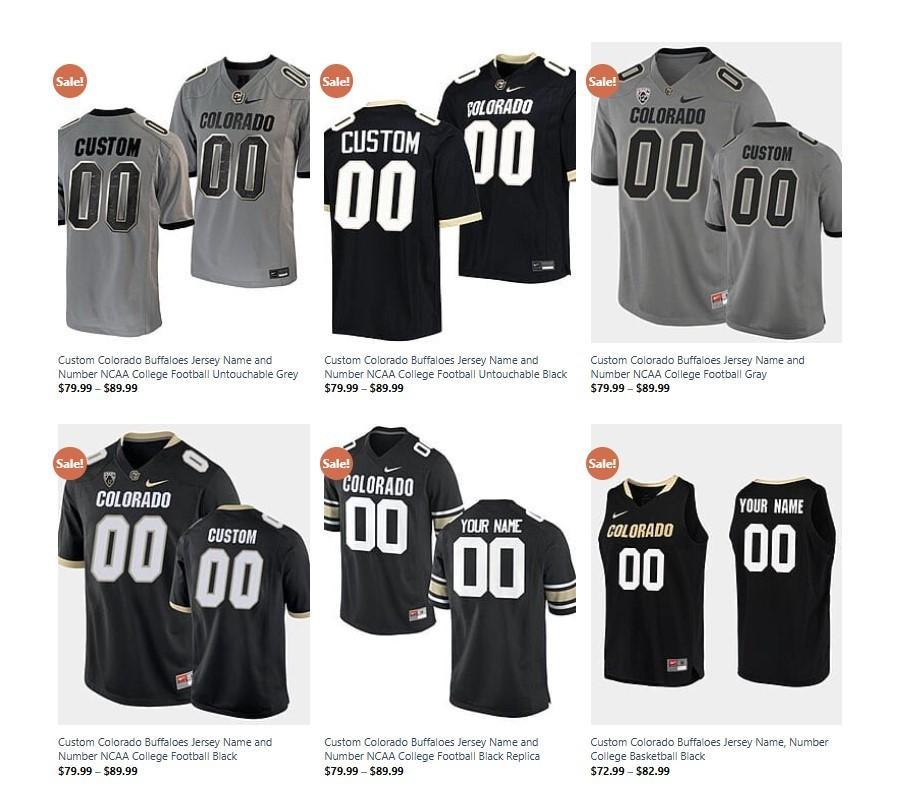Click the Sale badge on Untouchable Grey jersey
The width and height of the screenshot is (915, 798).
70,81
